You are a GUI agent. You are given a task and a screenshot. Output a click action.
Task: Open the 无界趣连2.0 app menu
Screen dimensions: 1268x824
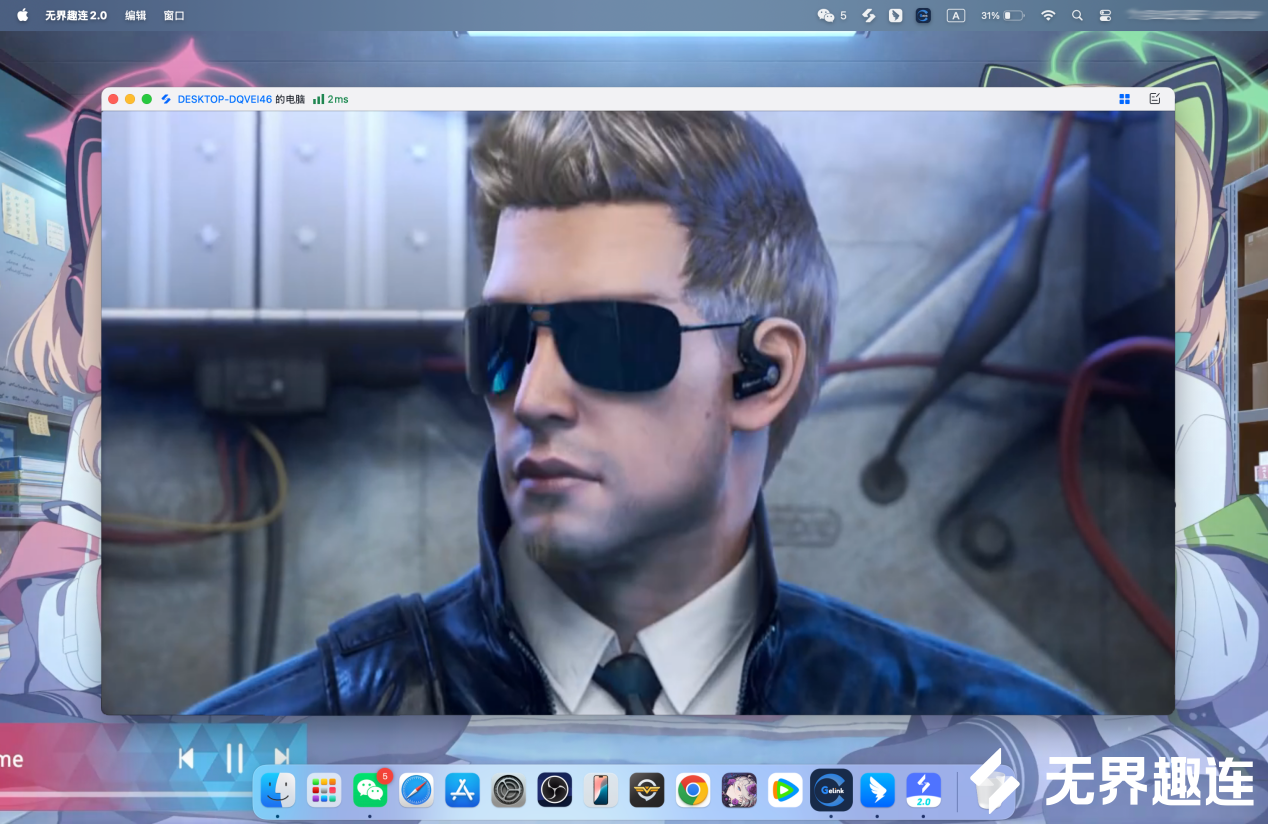(x=76, y=16)
